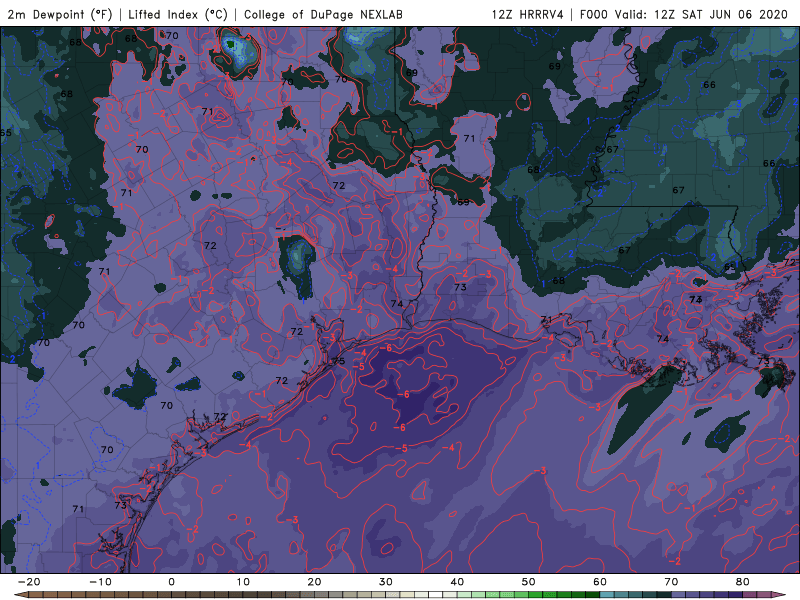Click the 30 label on the color scale
The height and width of the screenshot is (600, 800).
coord(386,582)
